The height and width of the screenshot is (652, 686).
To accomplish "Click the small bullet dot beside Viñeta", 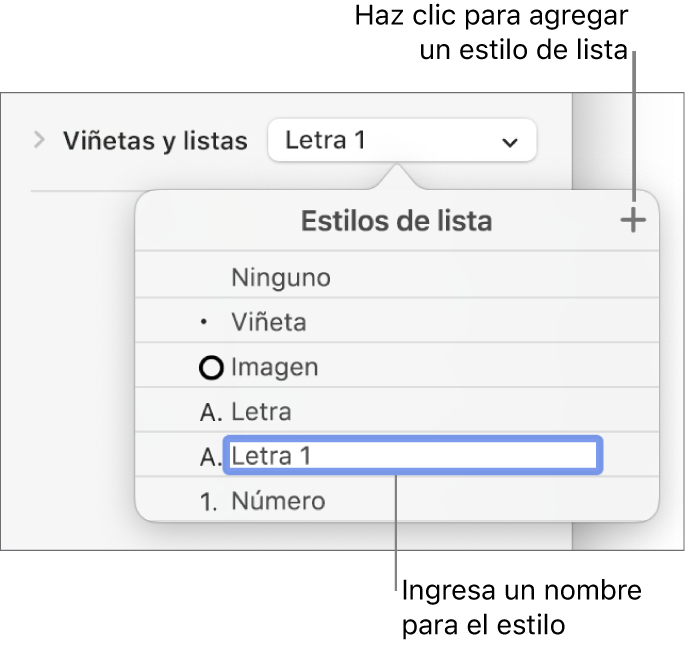I will (x=207, y=323).
